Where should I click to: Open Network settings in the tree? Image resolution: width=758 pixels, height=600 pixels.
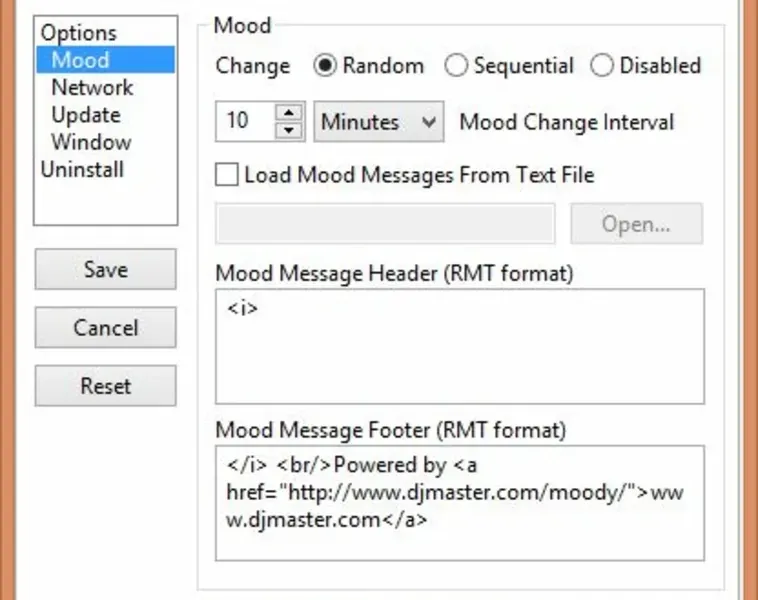[92, 88]
